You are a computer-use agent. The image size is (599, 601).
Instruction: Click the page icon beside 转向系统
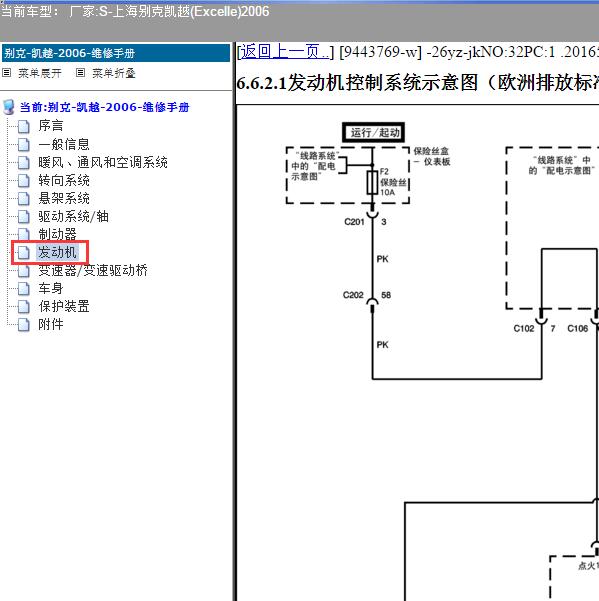tap(24, 181)
